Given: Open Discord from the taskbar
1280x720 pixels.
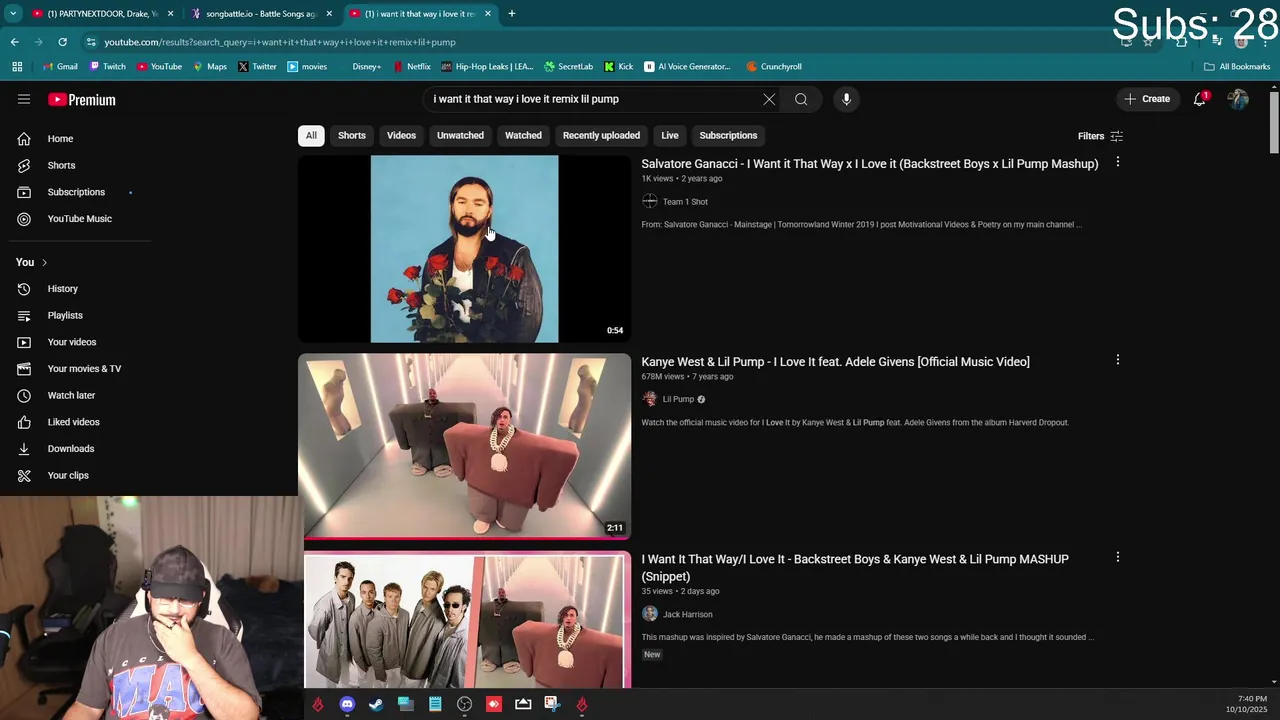Looking at the screenshot, I should coord(347,704).
